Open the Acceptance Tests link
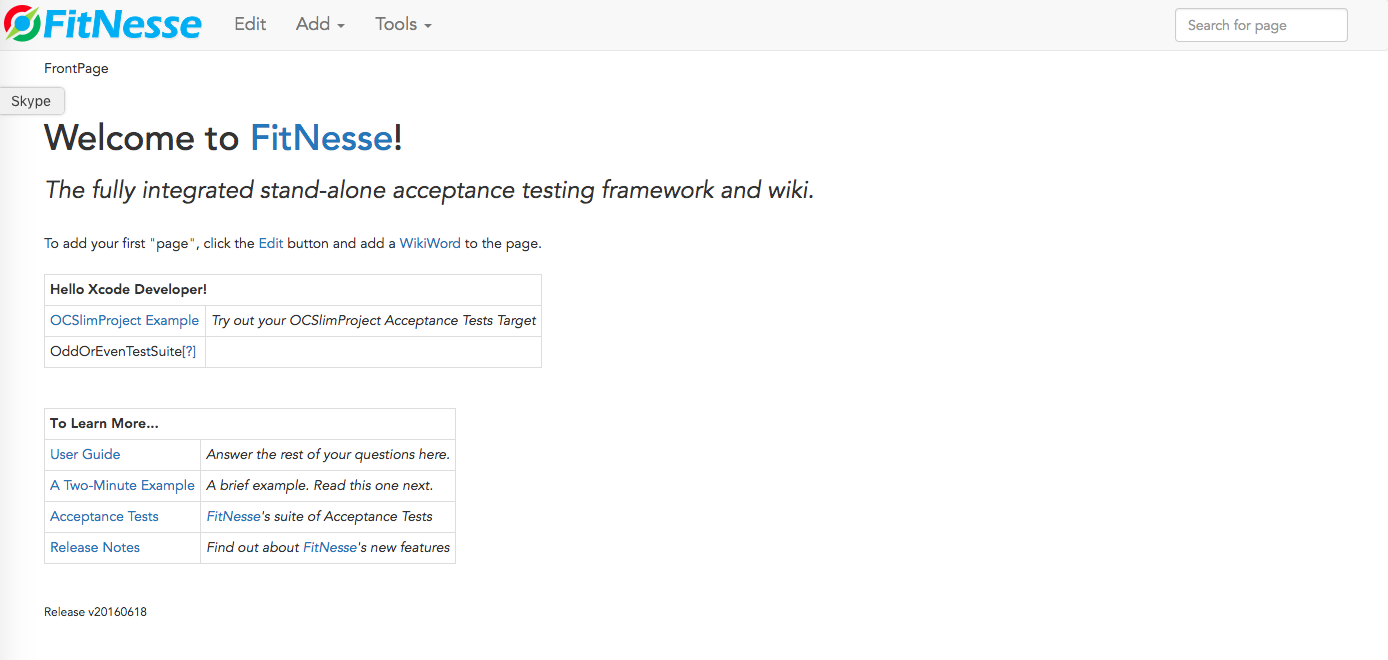The height and width of the screenshot is (660, 1388). coord(104,516)
